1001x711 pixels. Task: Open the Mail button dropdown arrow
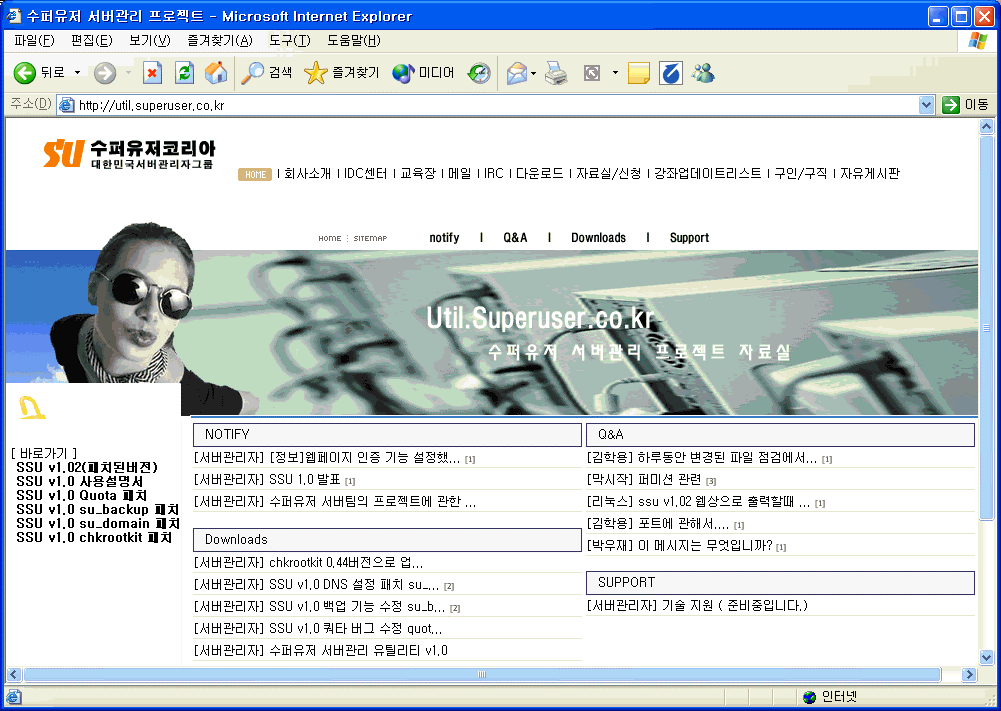pyautogui.click(x=533, y=73)
